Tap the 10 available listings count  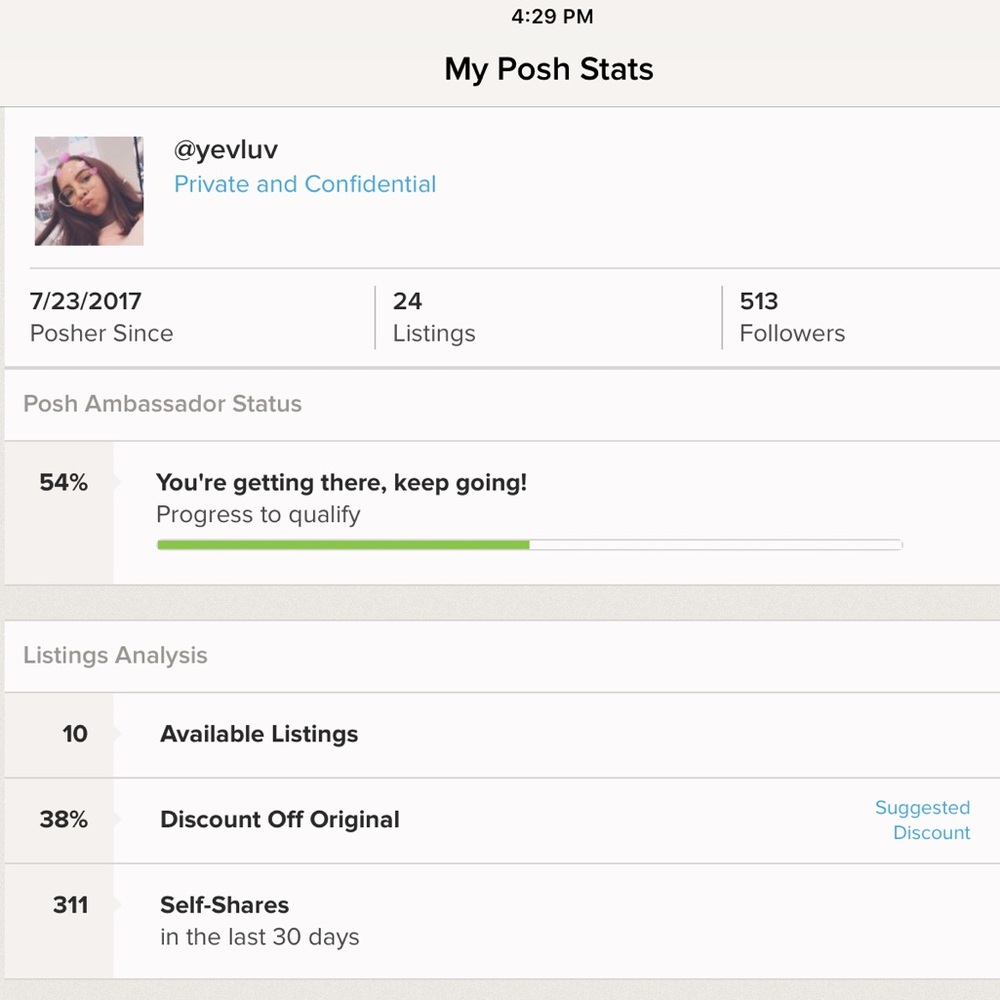75,734
